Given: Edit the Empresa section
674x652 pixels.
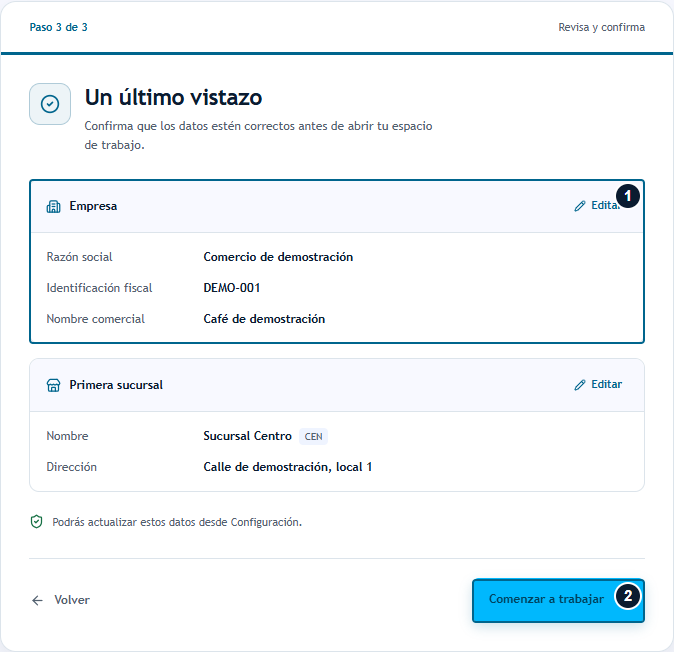Looking at the screenshot, I should pyautogui.click(x=598, y=205).
